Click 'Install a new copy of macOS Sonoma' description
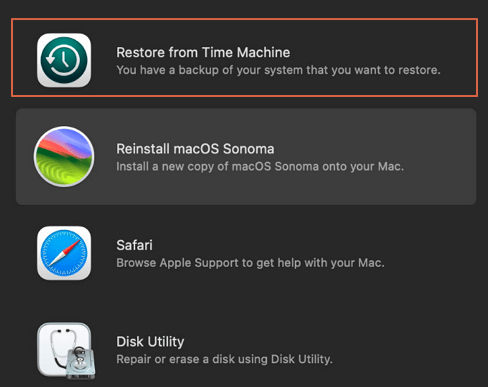The height and width of the screenshot is (387, 488). (x=260, y=166)
